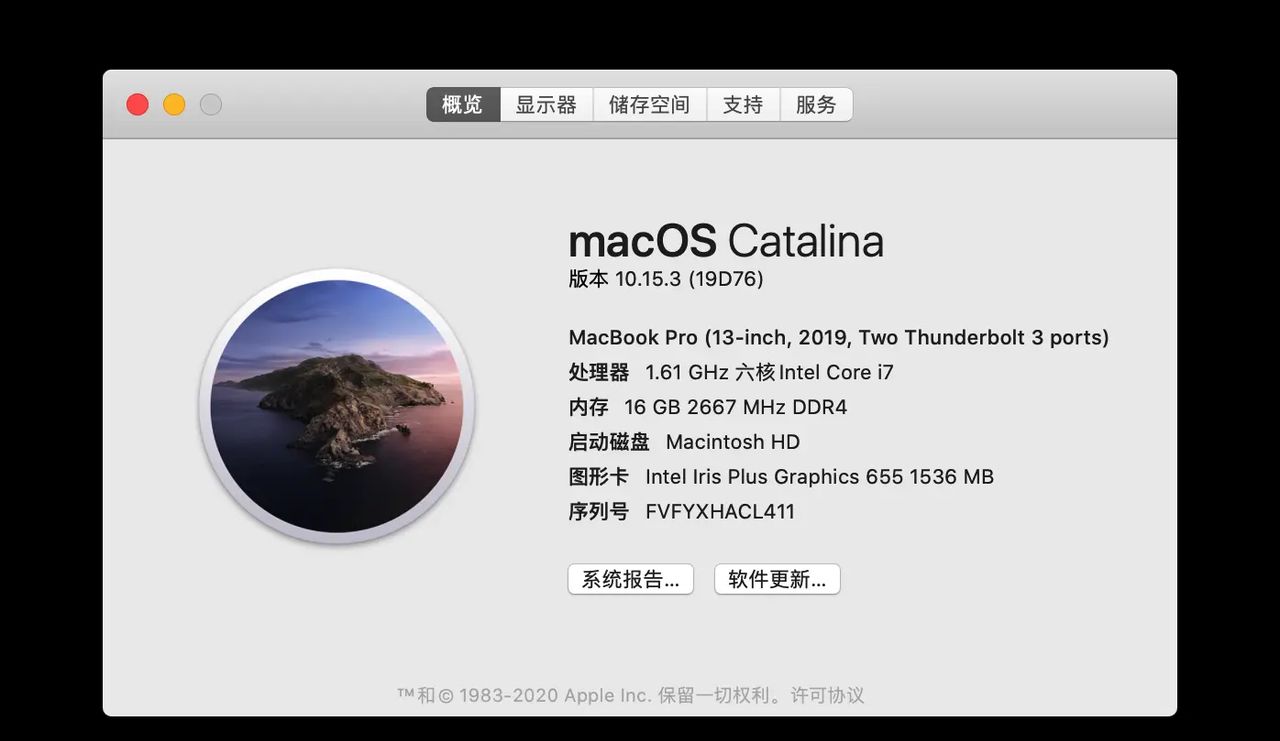
Task: Click the 处理器 label
Action: click(599, 373)
